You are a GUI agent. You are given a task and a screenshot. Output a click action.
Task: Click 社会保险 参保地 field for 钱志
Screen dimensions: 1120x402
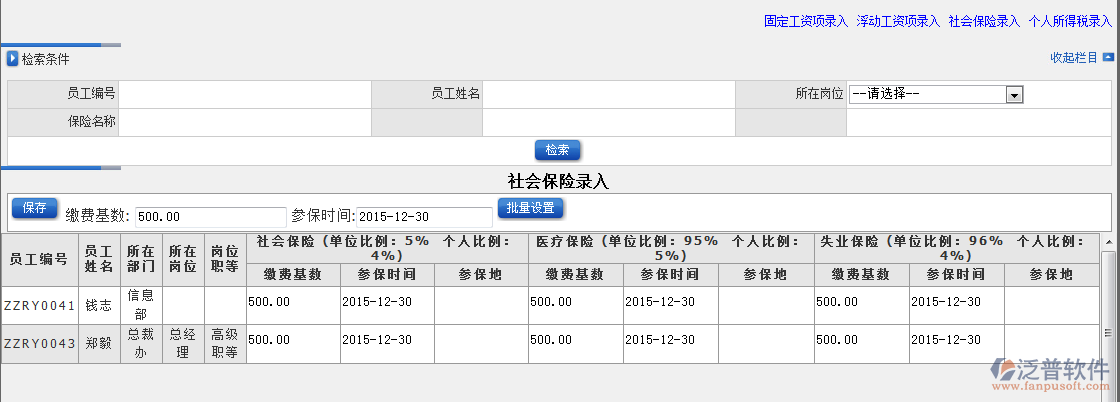pos(481,305)
